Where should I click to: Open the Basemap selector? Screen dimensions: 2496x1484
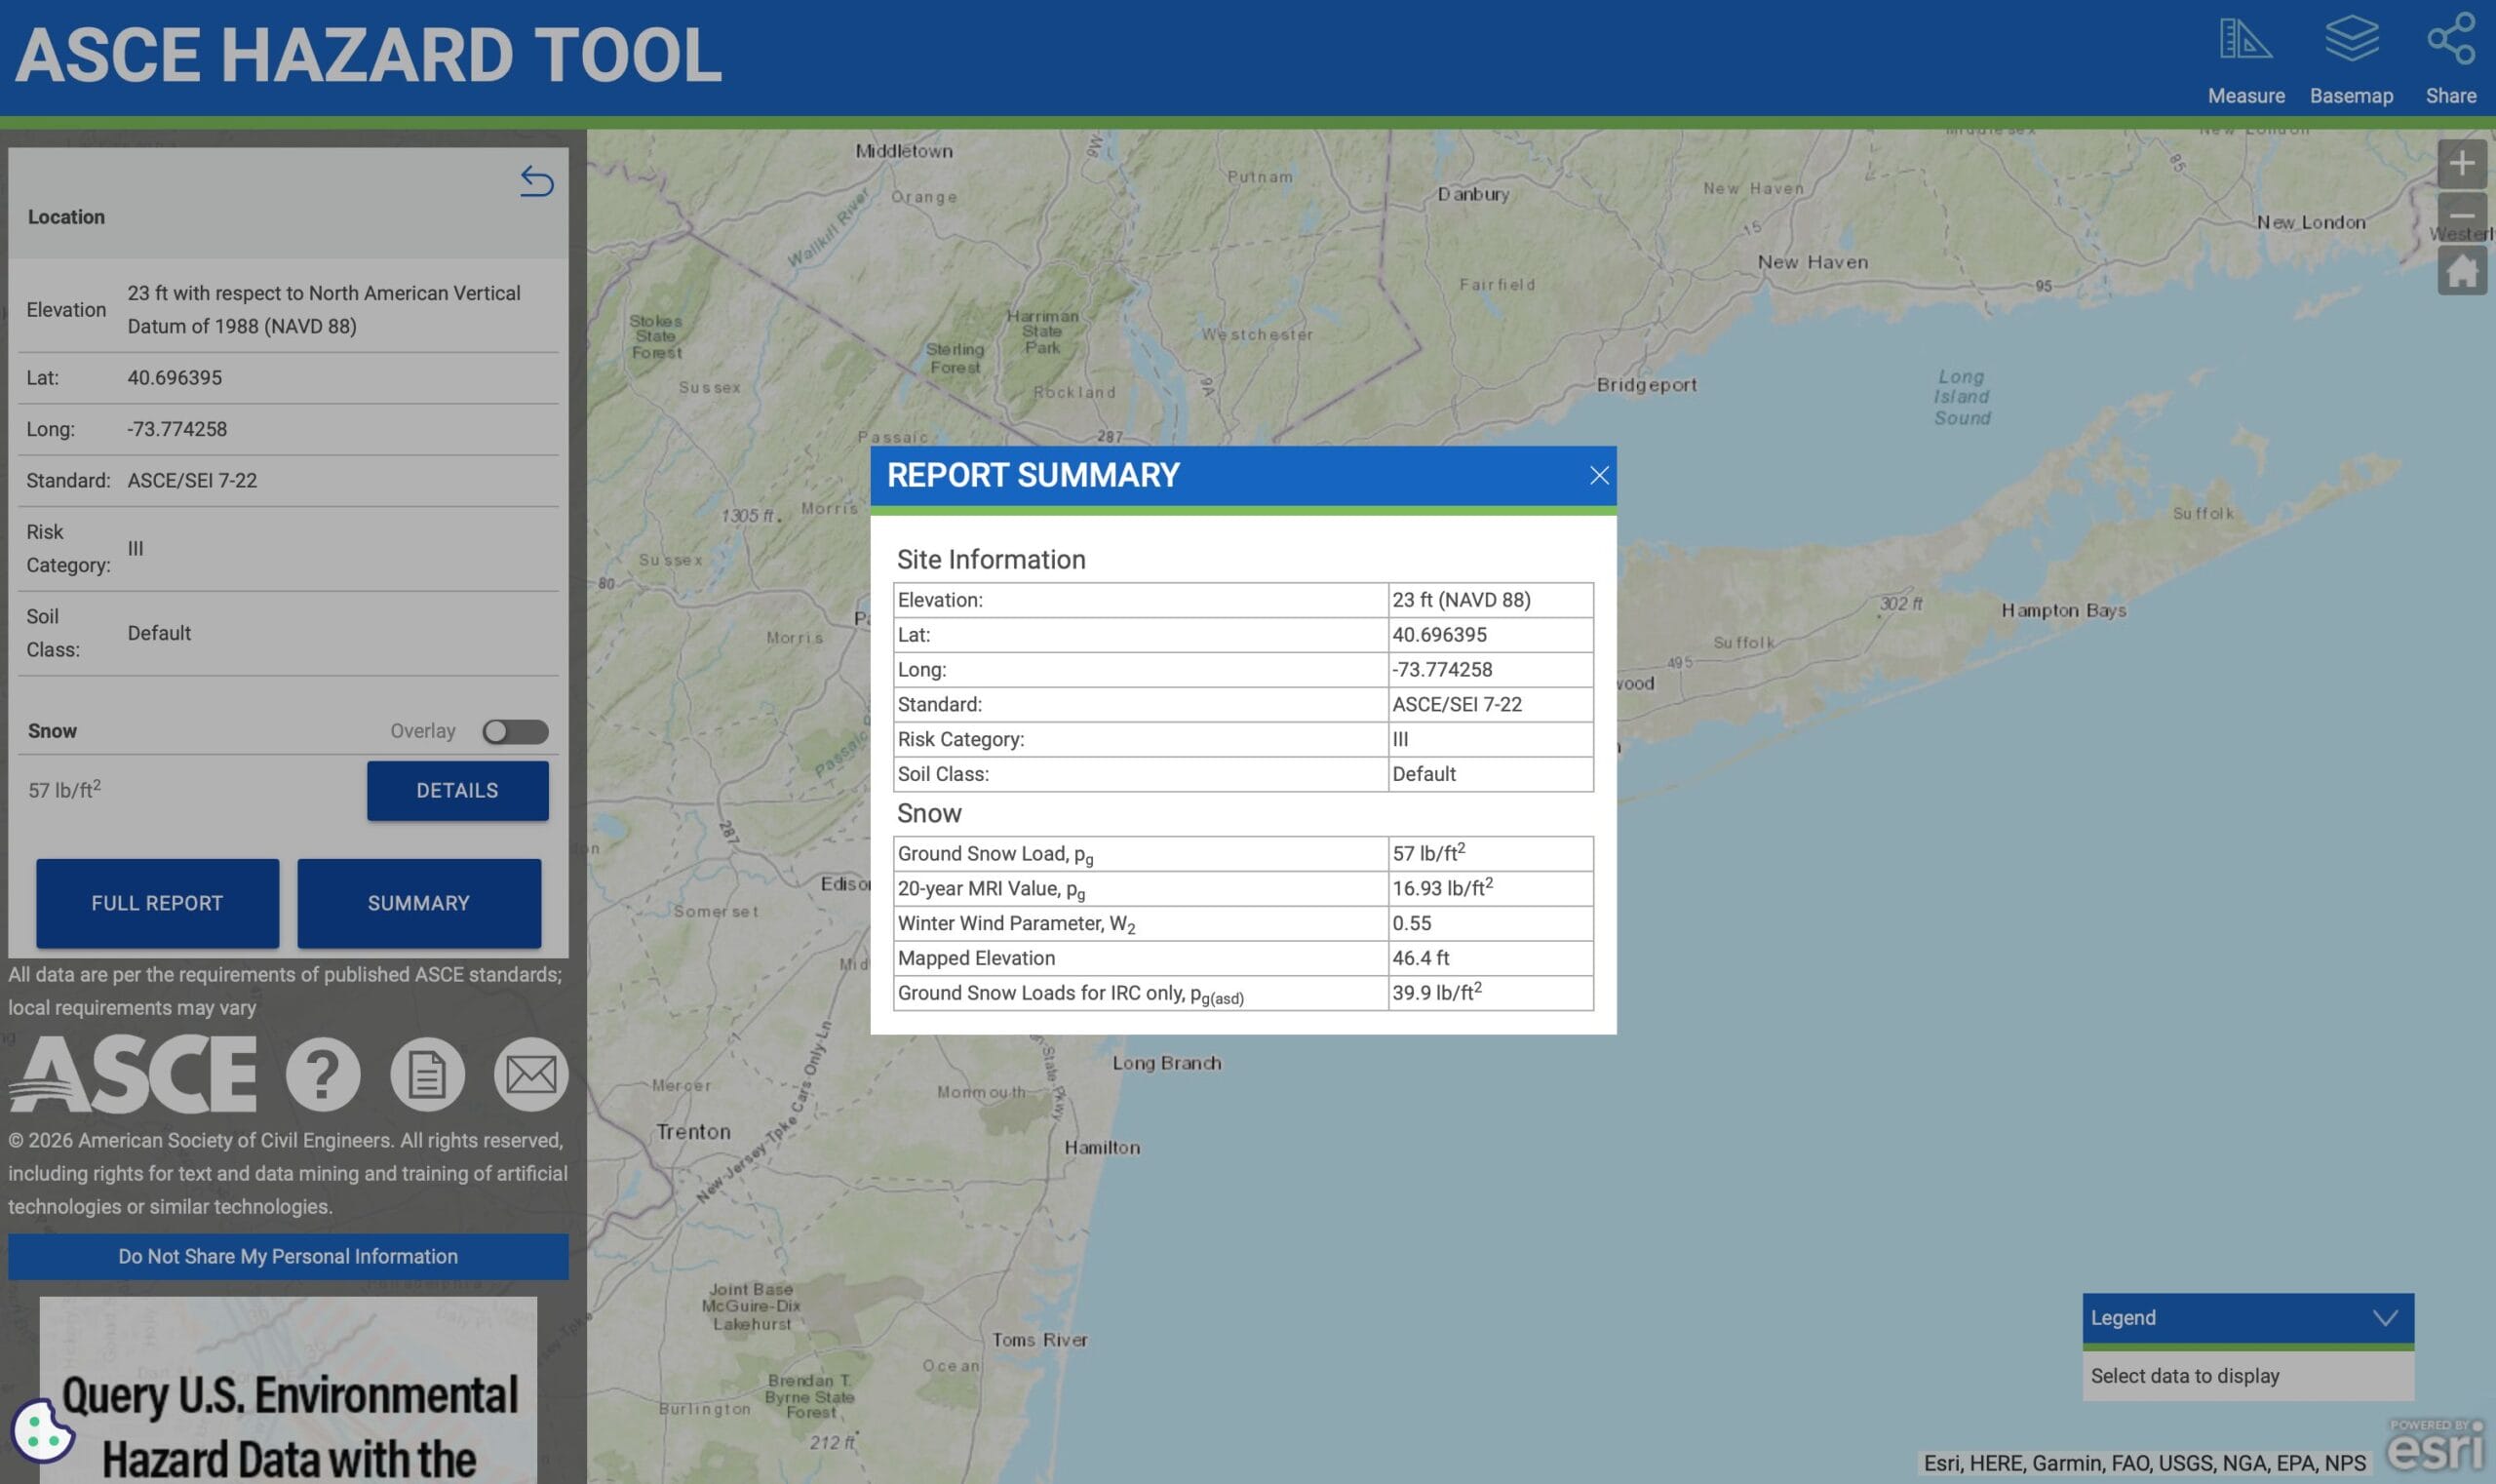point(2351,60)
